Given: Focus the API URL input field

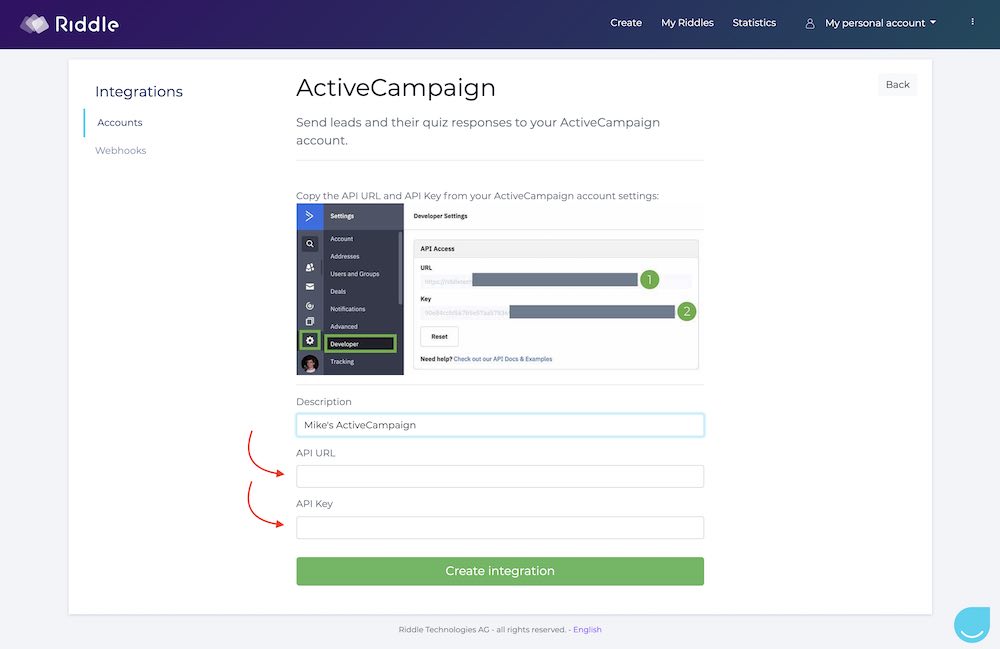Looking at the screenshot, I should coord(500,476).
